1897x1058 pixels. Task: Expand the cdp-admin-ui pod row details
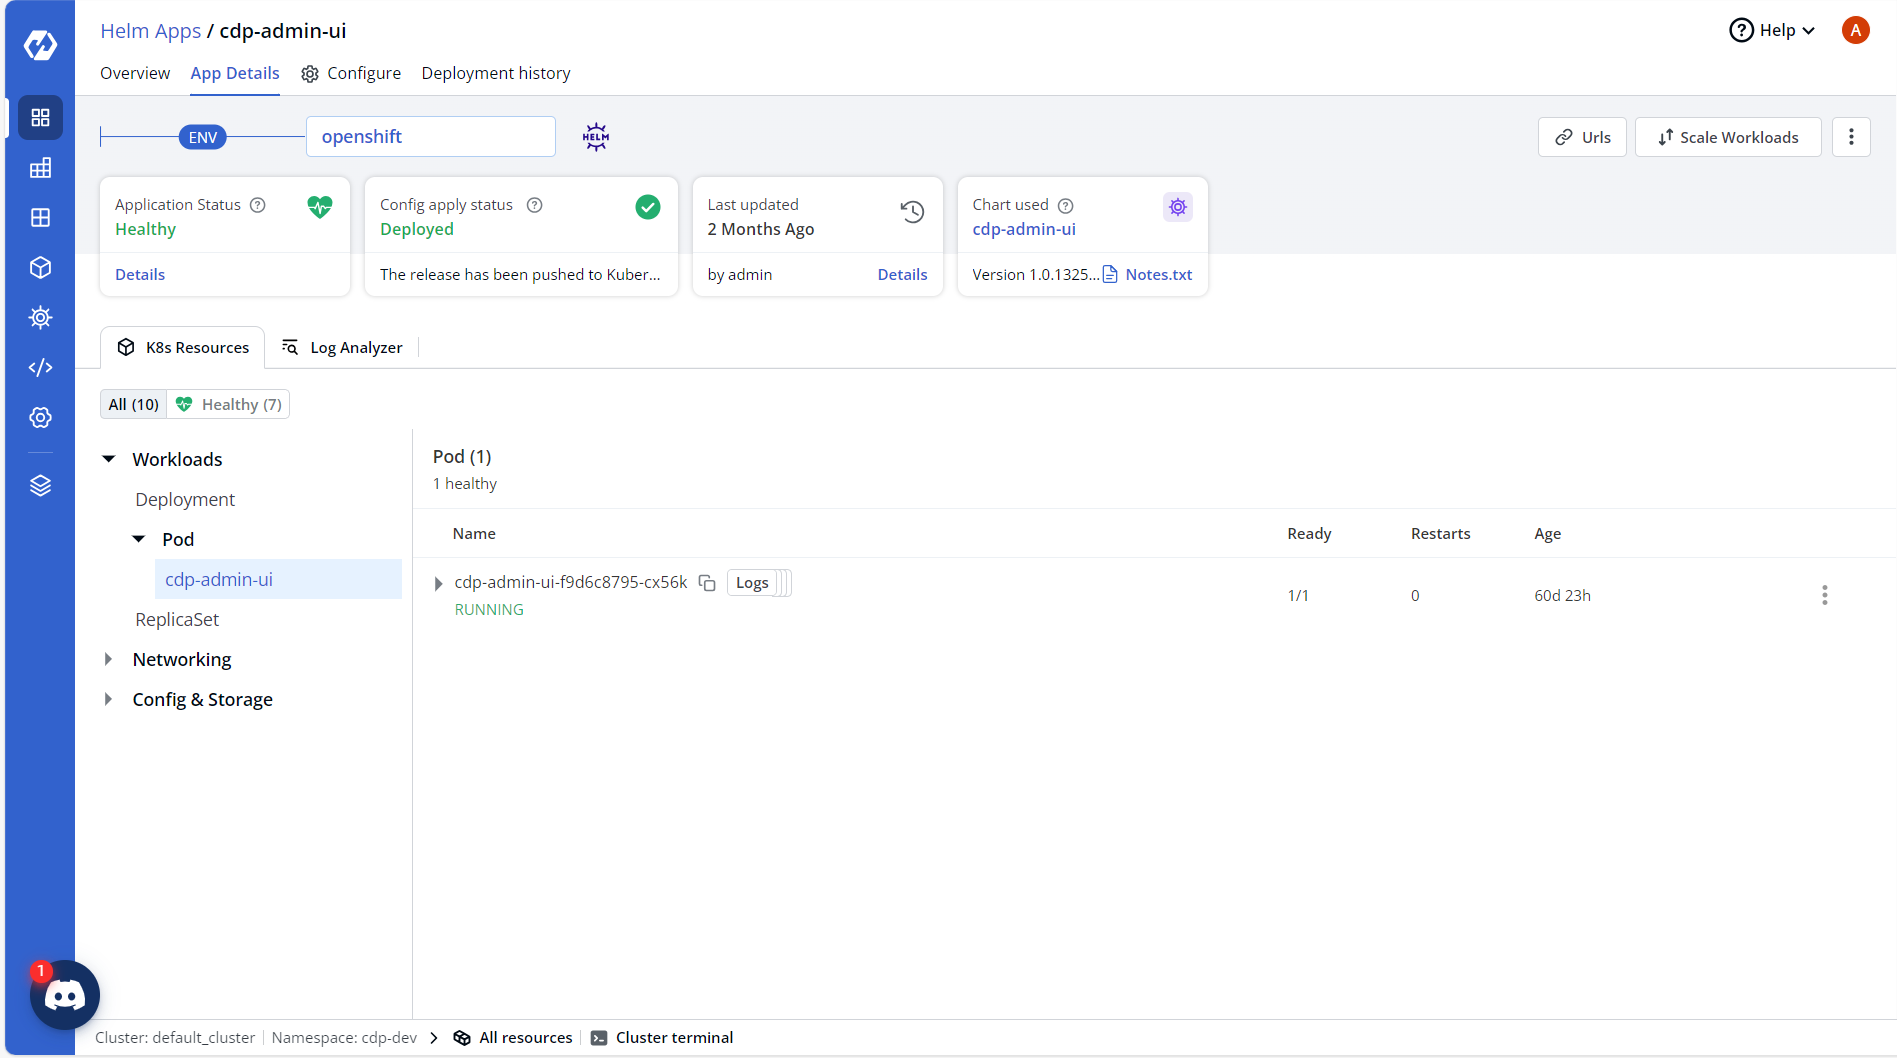(438, 583)
